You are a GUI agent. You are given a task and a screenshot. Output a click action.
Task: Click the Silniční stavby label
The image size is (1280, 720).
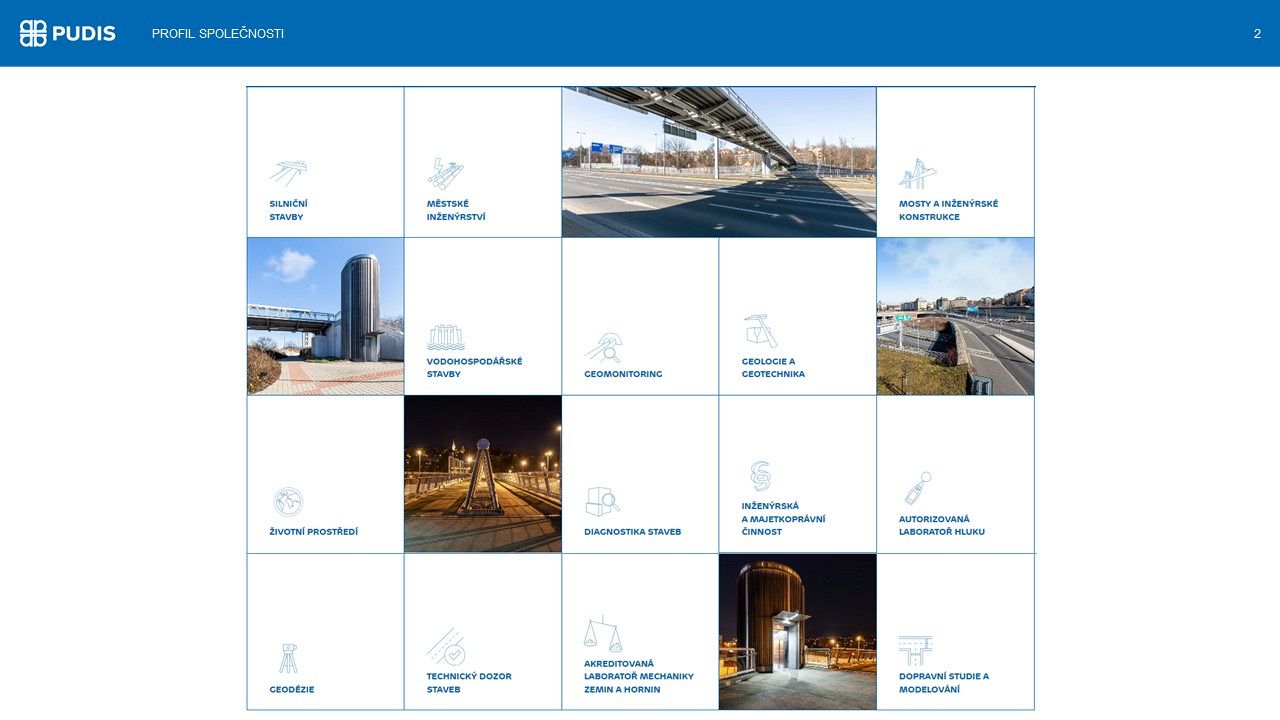(288, 210)
